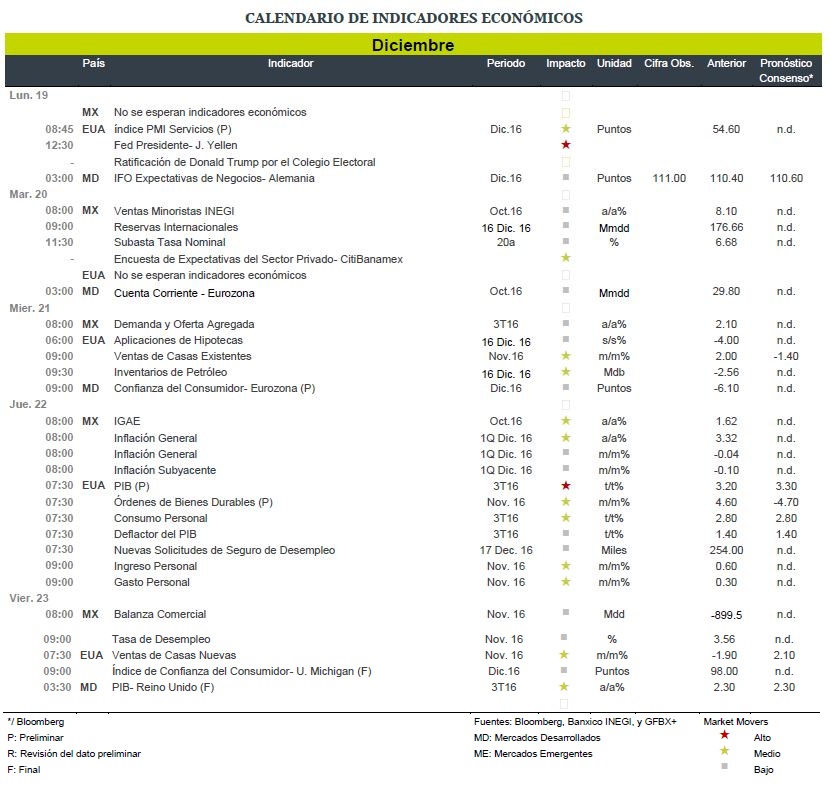Viewport: 834px width, 789px height.
Task: Click the red star for Fed Presidente J. Yellen
Action: point(565,145)
